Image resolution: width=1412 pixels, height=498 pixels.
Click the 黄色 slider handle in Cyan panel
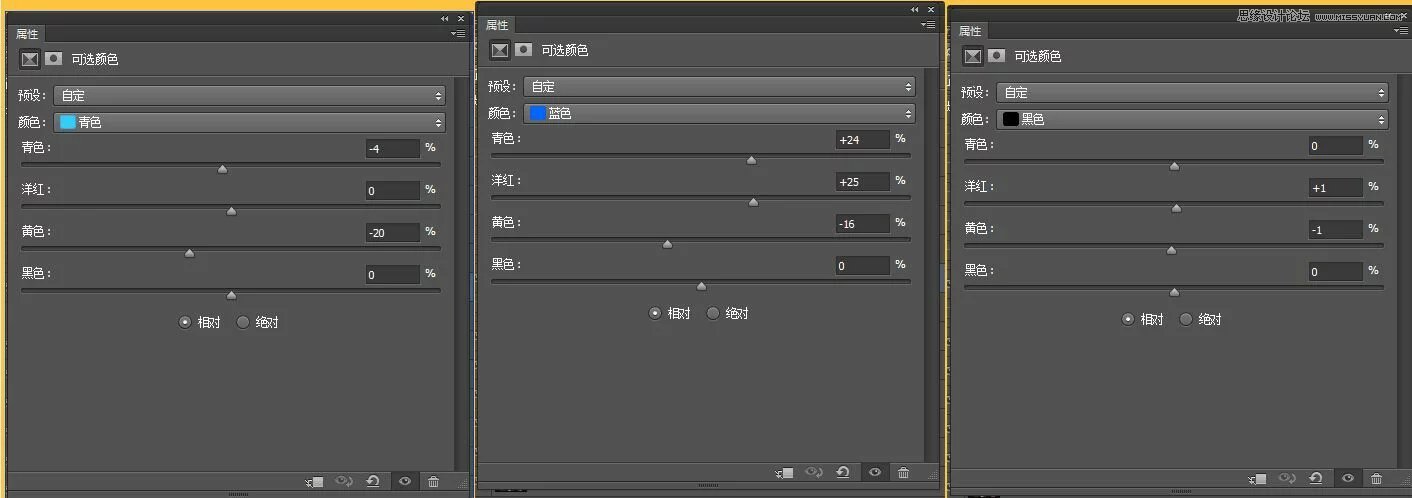coord(189,253)
